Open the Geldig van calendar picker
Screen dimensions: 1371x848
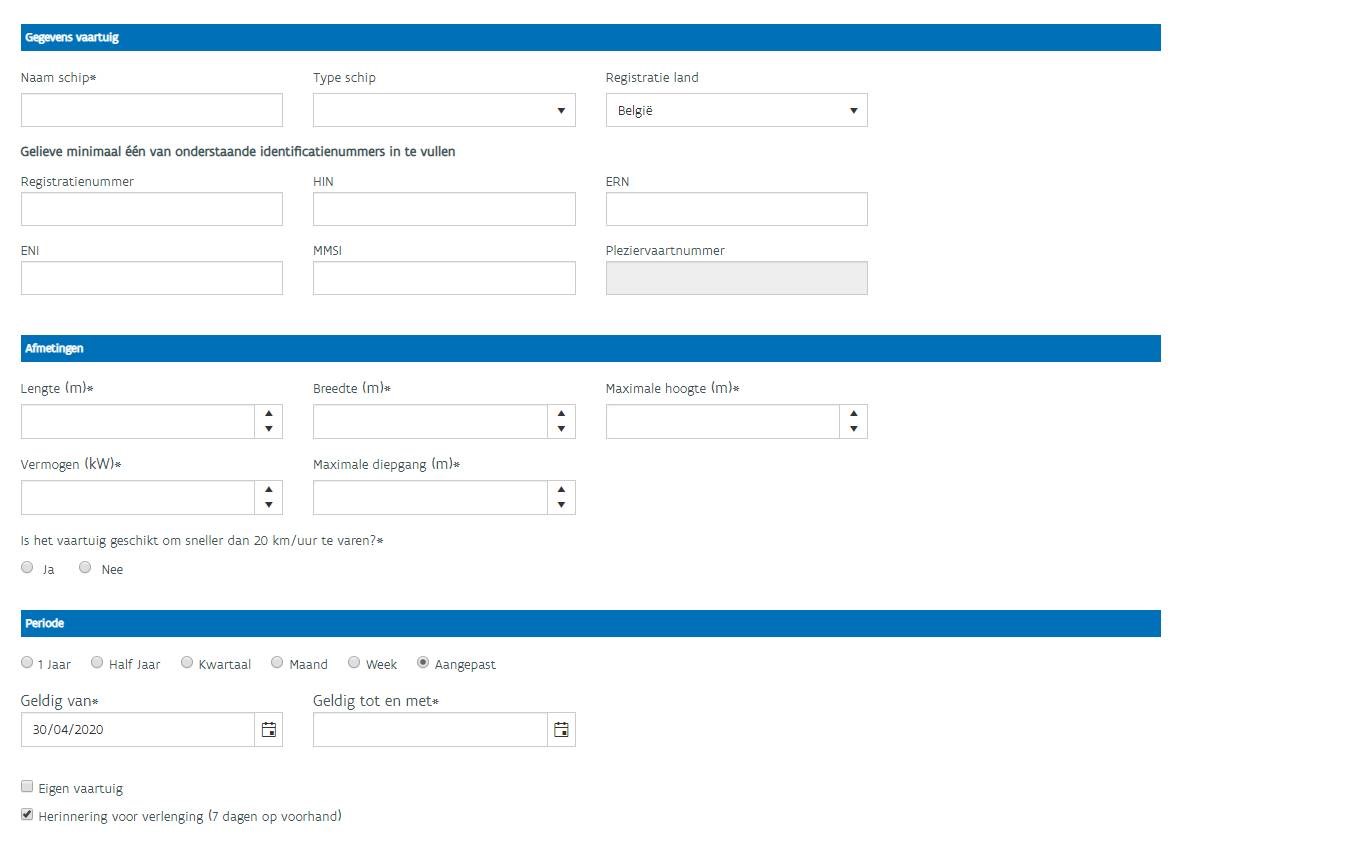268,730
